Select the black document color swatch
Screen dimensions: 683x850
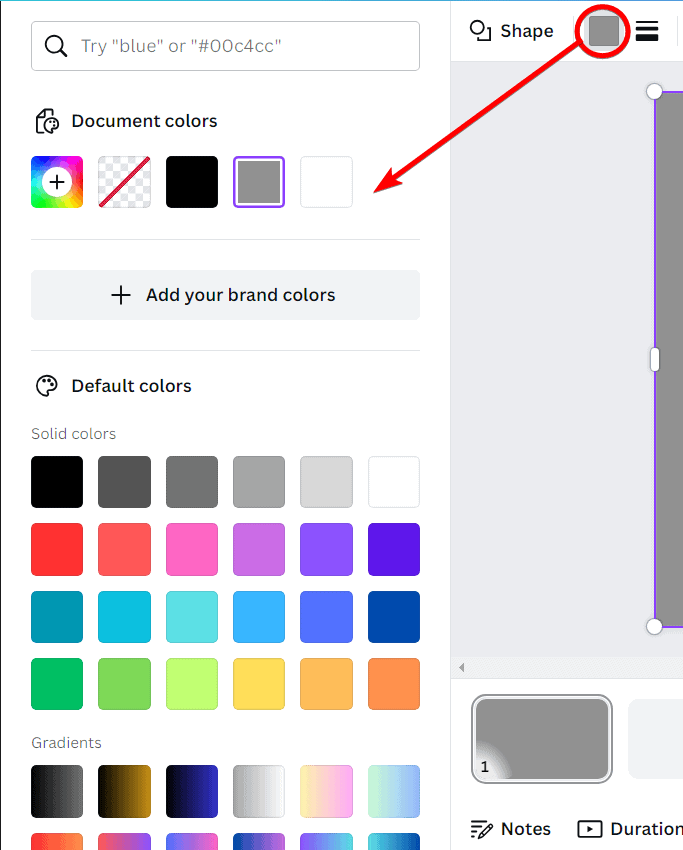point(192,182)
